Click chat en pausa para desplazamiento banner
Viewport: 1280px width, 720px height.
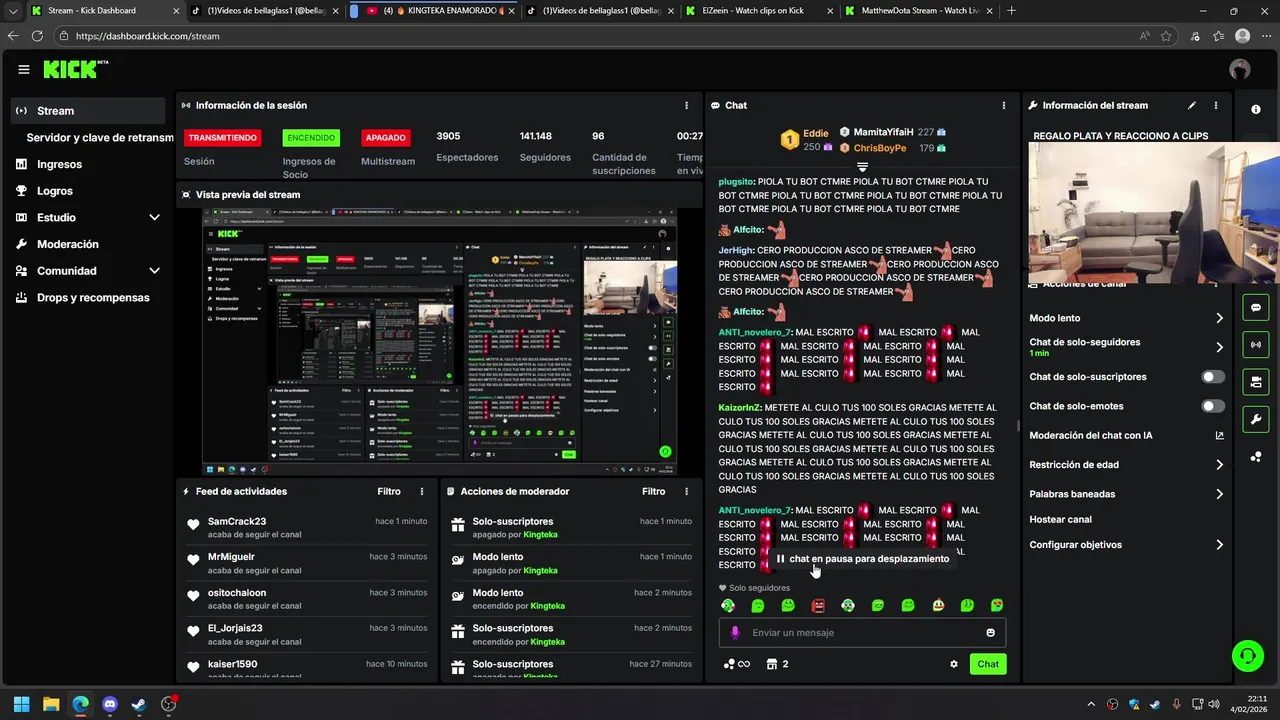862,559
